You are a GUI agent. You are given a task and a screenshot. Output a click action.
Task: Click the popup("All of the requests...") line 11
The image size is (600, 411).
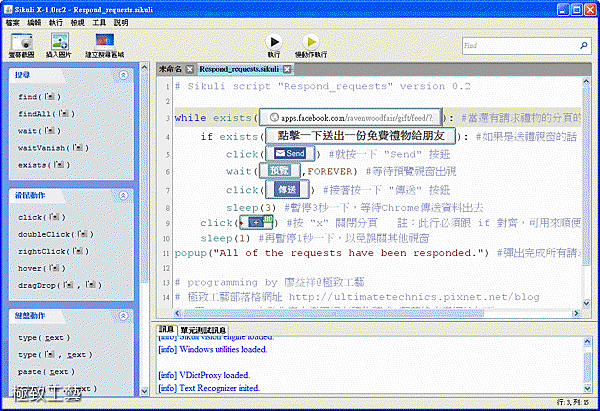332,253
